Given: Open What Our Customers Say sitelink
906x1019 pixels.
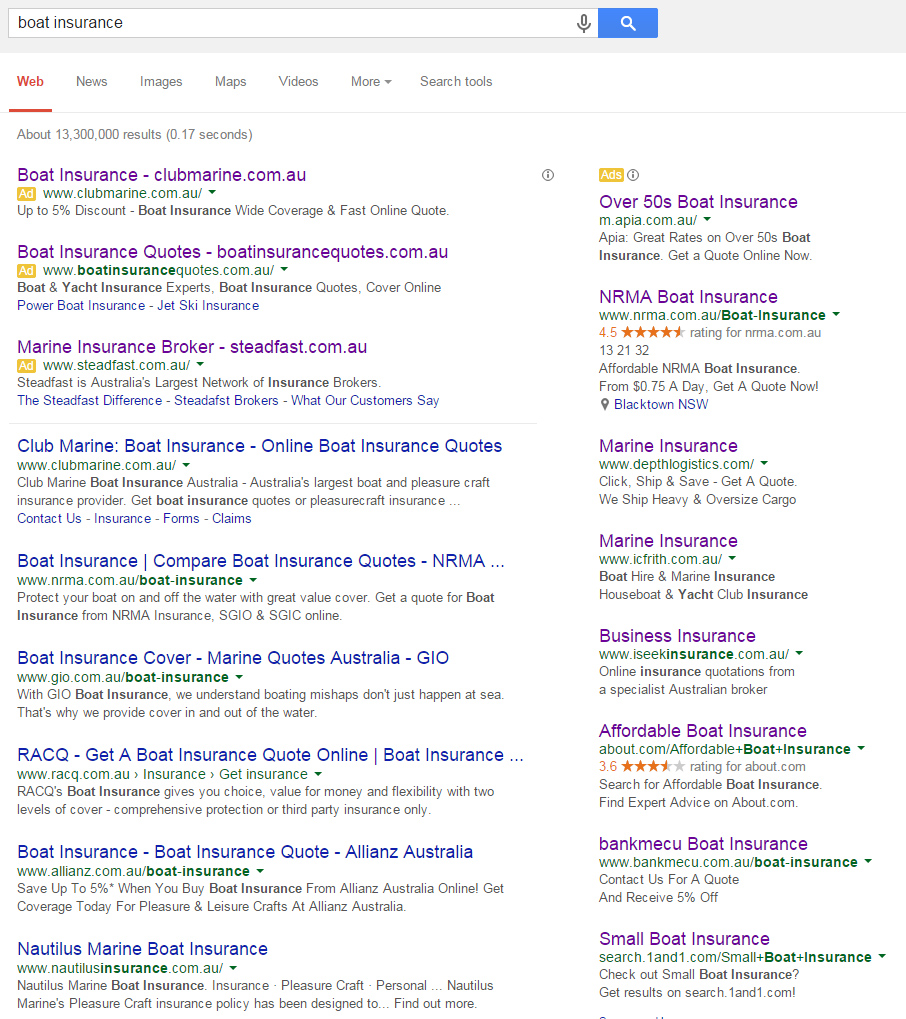Looking at the screenshot, I should (365, 400).
